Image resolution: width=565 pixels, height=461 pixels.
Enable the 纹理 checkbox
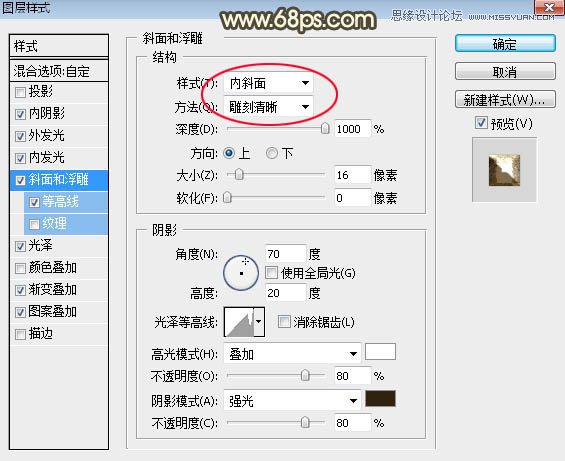[34, 224]
